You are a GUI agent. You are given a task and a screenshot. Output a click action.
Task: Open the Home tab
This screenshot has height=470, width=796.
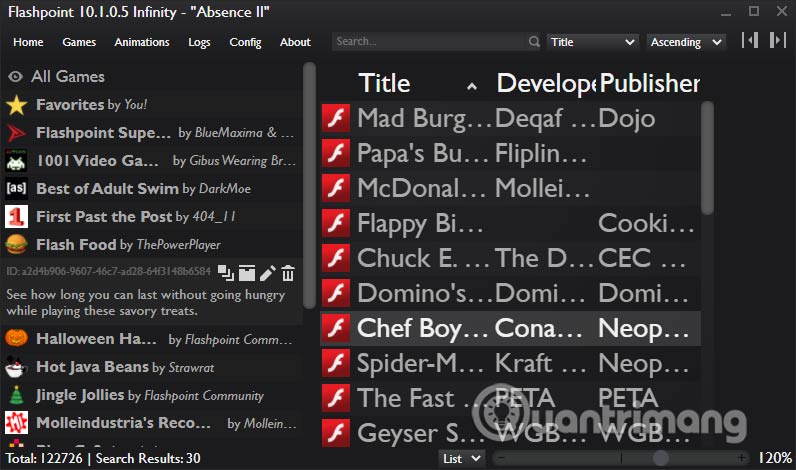(28, 42)
